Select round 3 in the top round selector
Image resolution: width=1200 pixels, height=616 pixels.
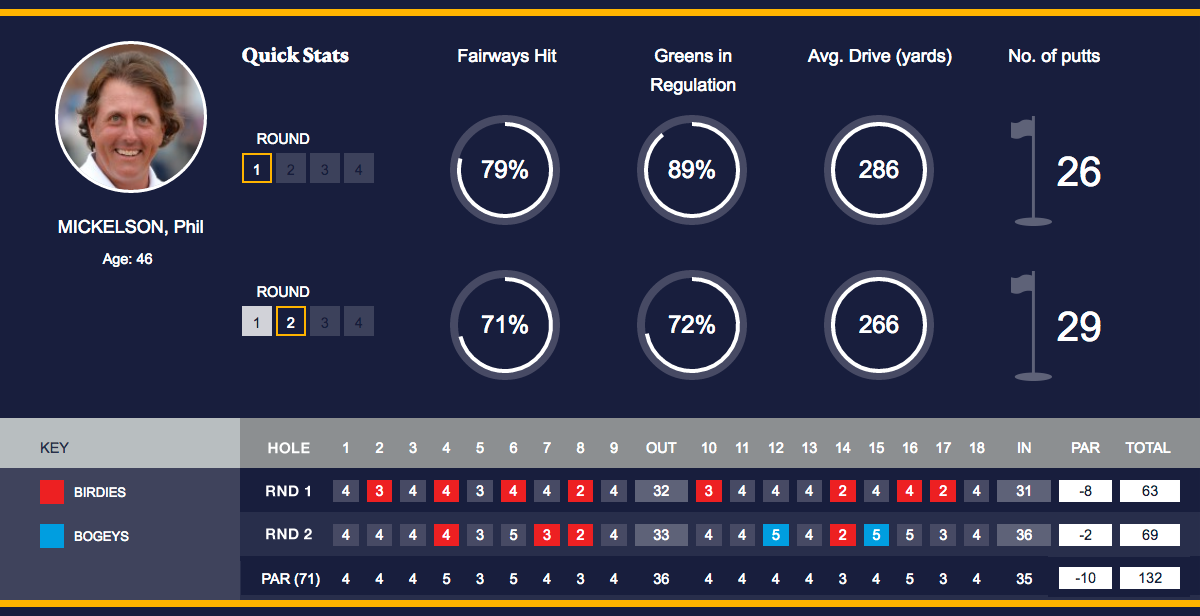324,169
